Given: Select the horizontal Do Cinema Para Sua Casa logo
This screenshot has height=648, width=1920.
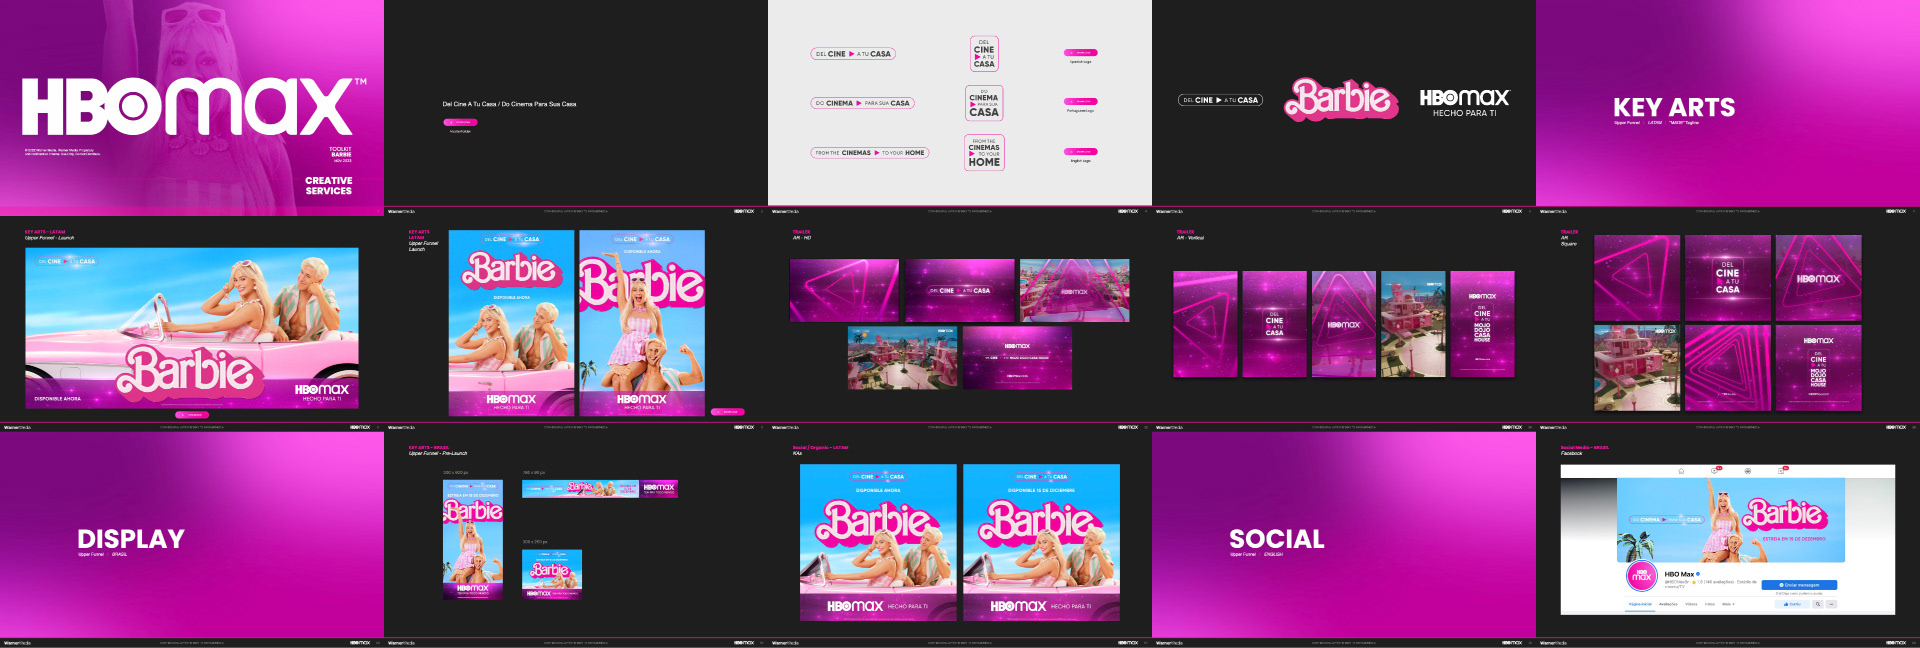Looking at the screenshot, I should click(862, 103).
